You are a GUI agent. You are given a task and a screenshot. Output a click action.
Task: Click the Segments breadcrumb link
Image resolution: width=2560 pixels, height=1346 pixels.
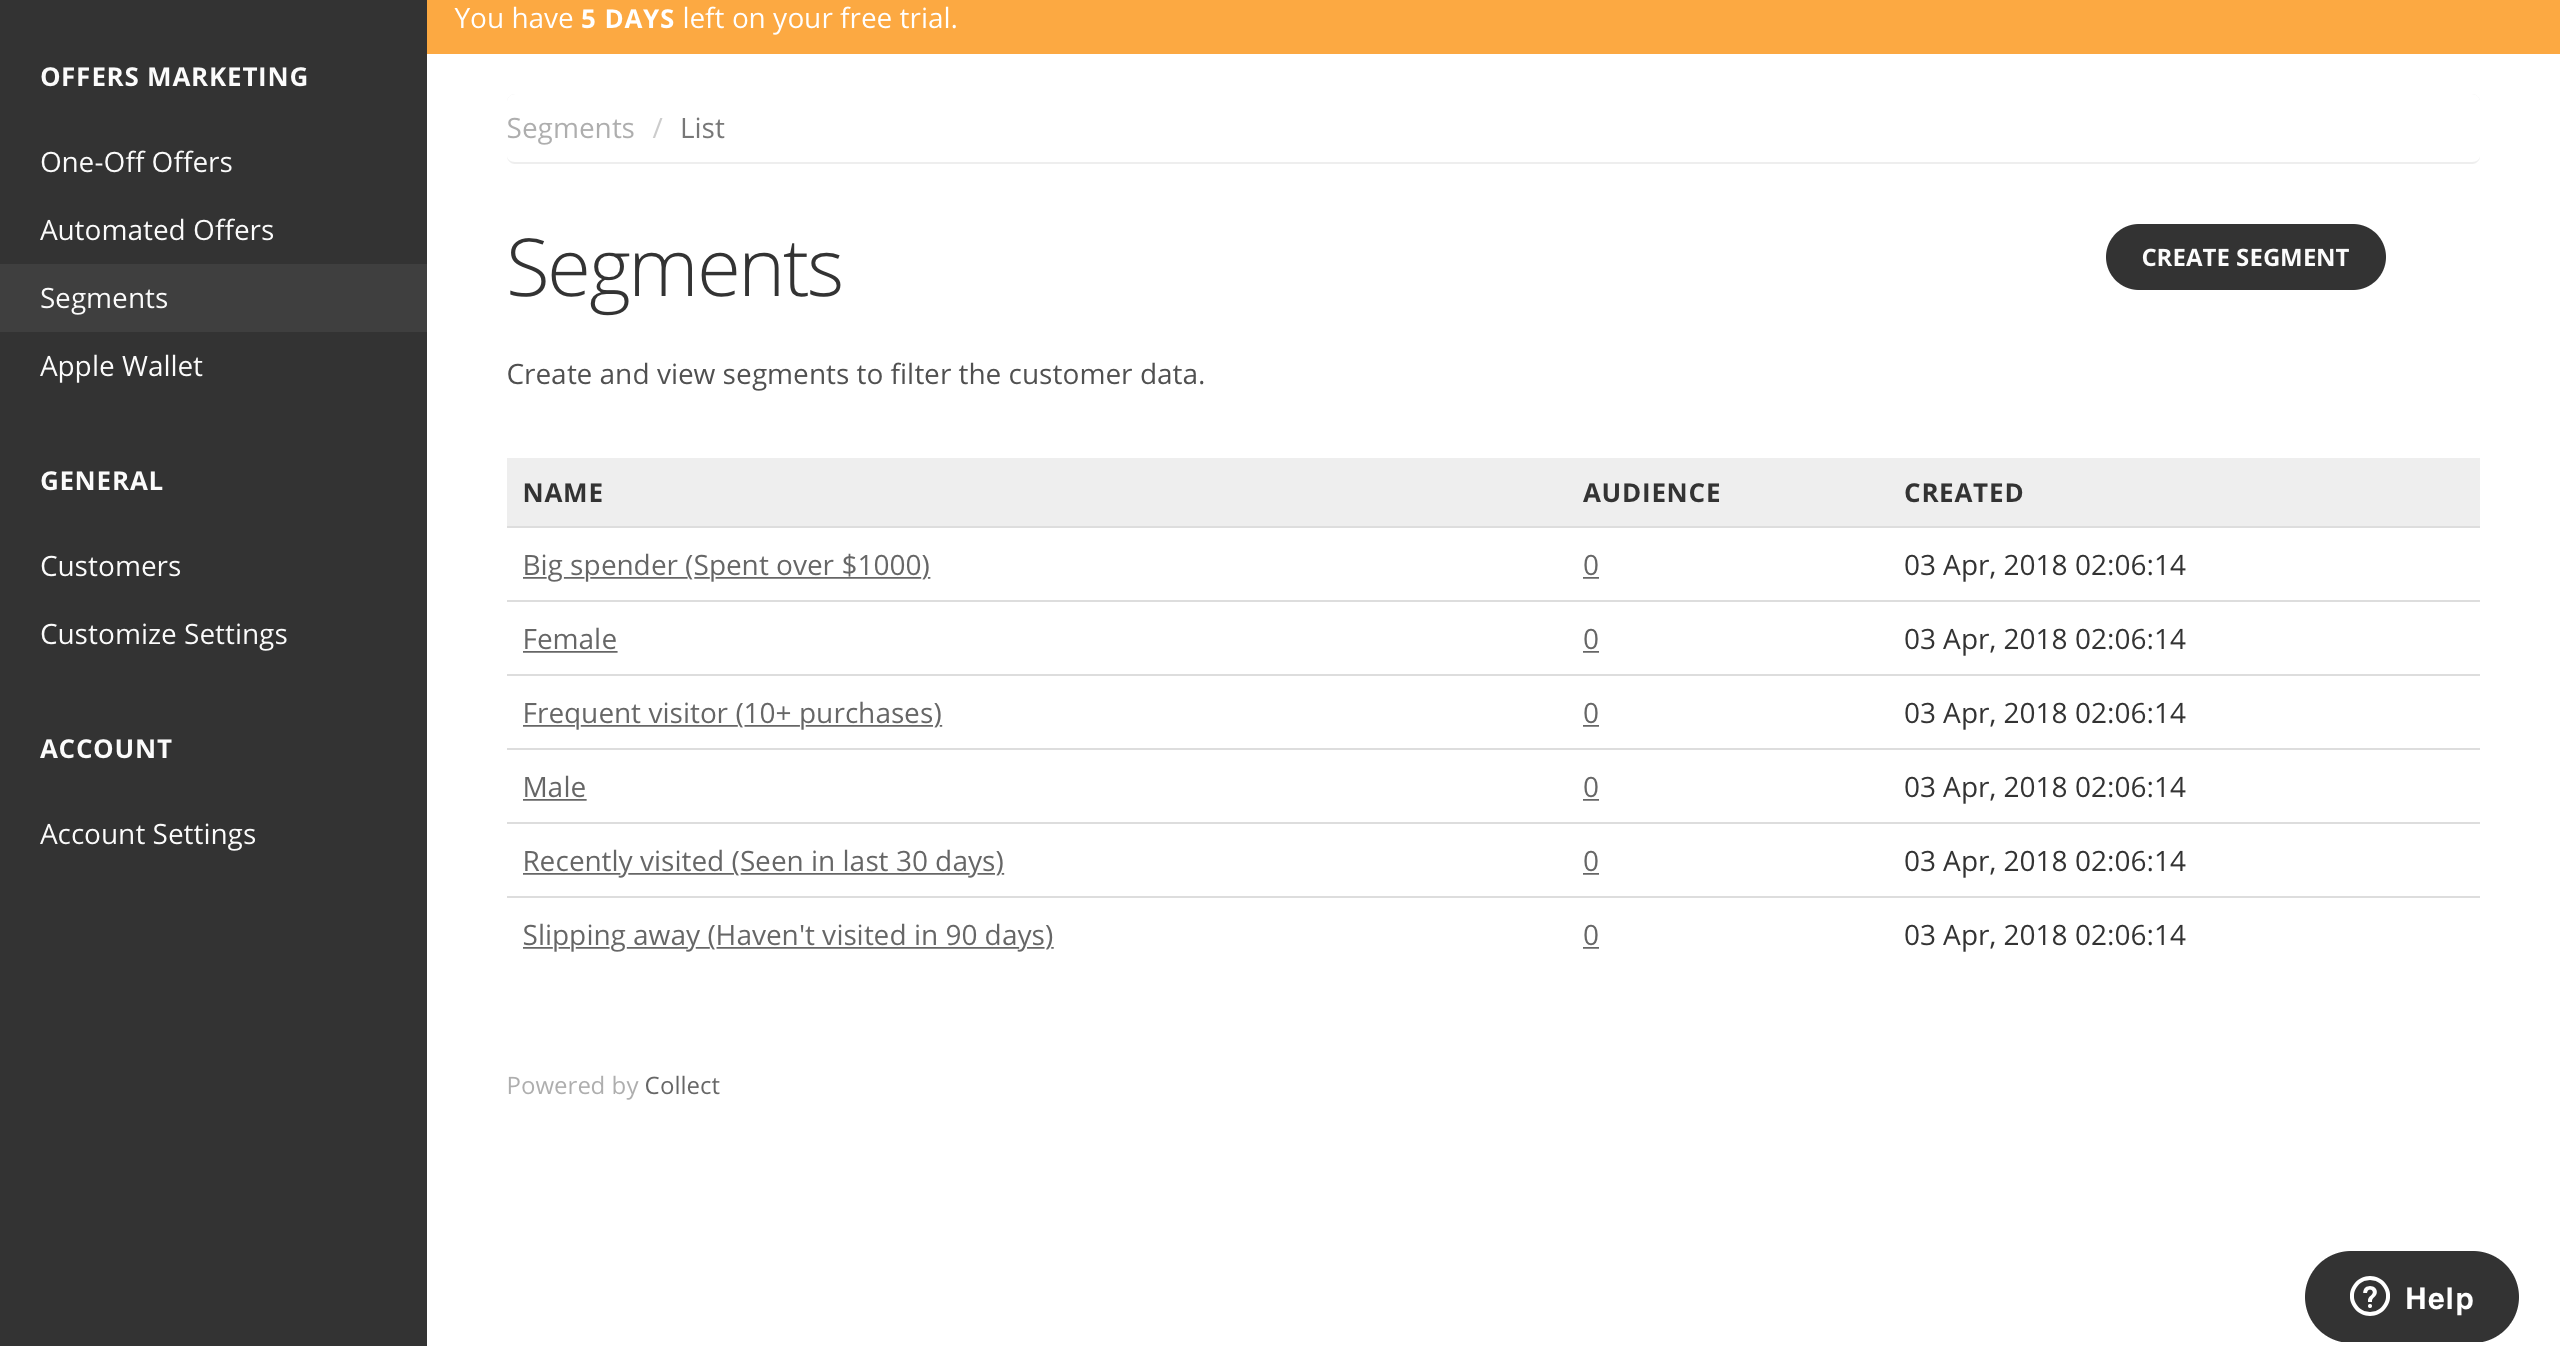(x=570, y=128)
